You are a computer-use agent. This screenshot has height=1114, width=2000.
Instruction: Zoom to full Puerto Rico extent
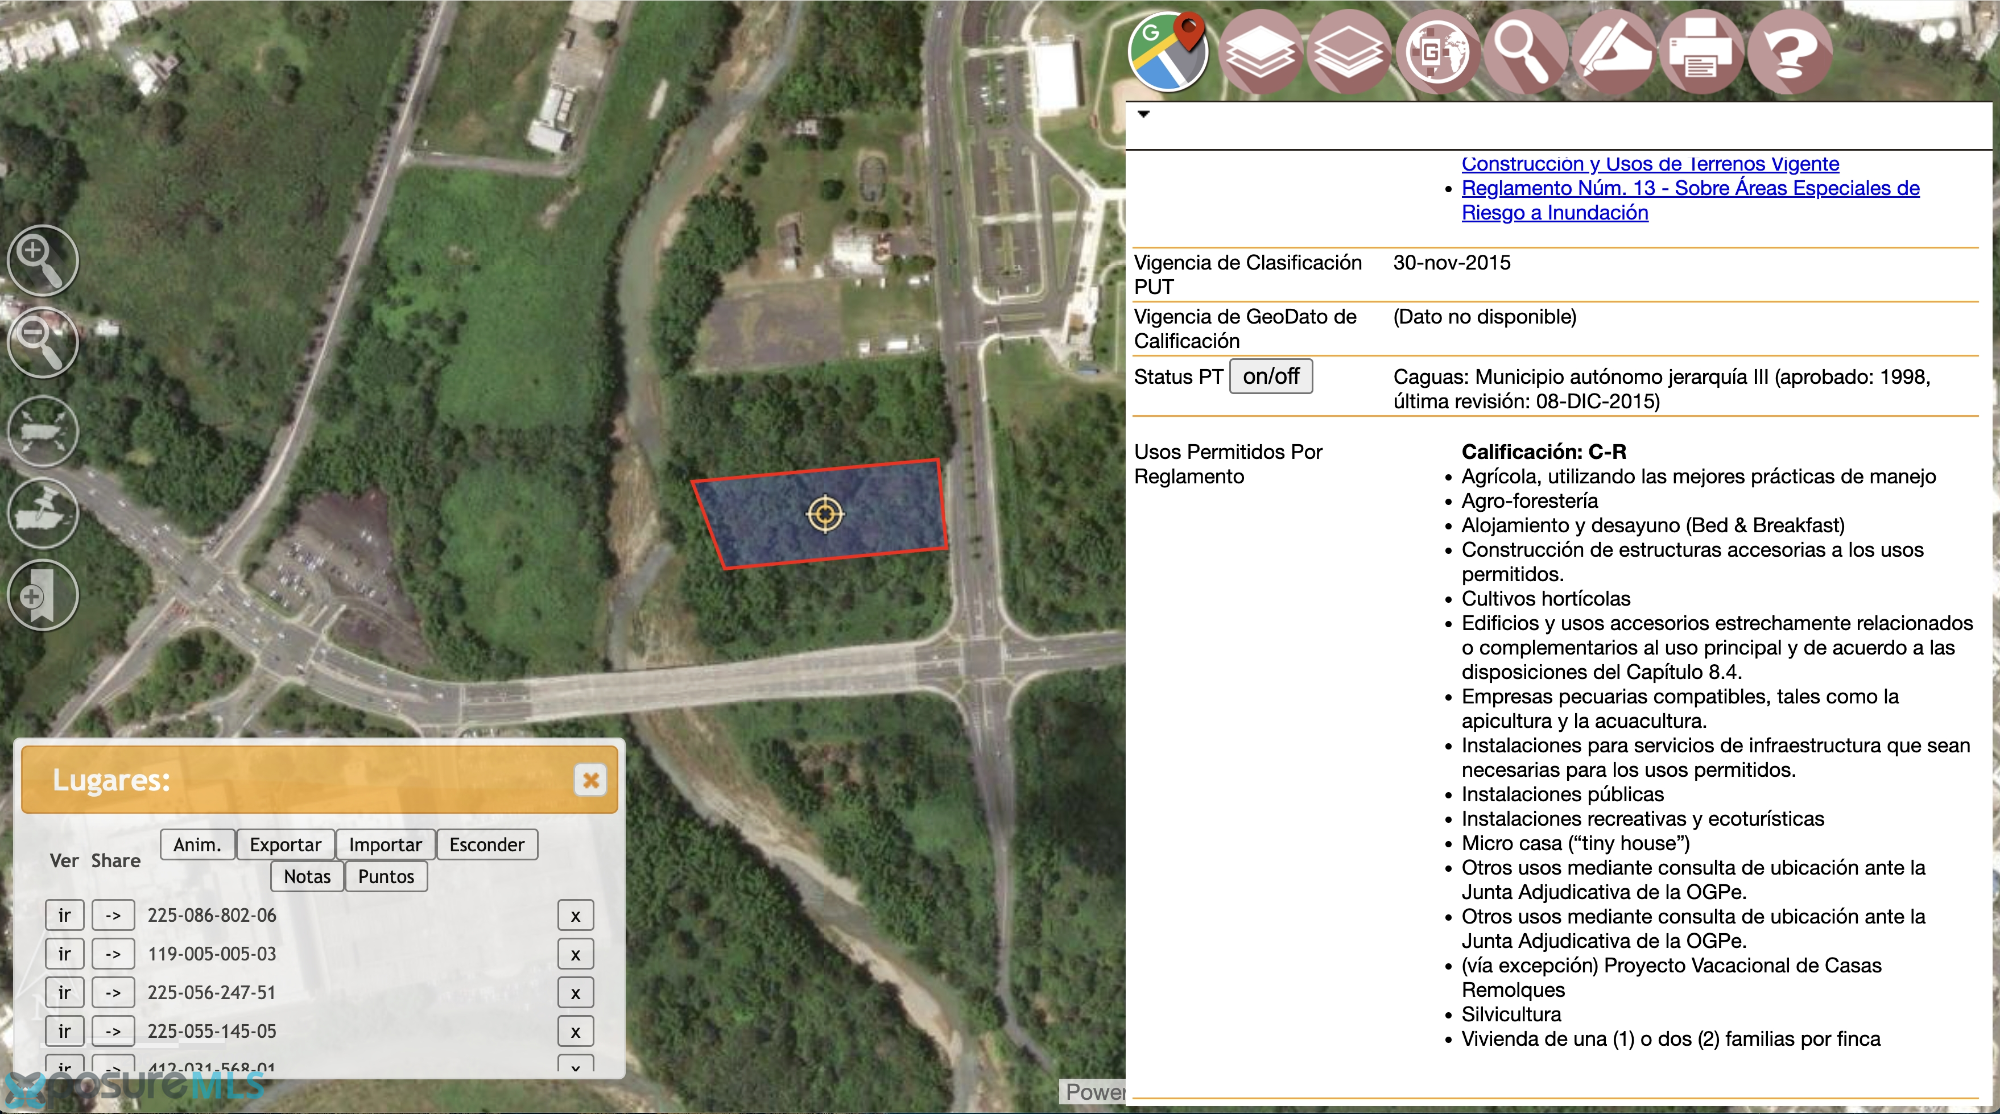click(x=43, y=431)
